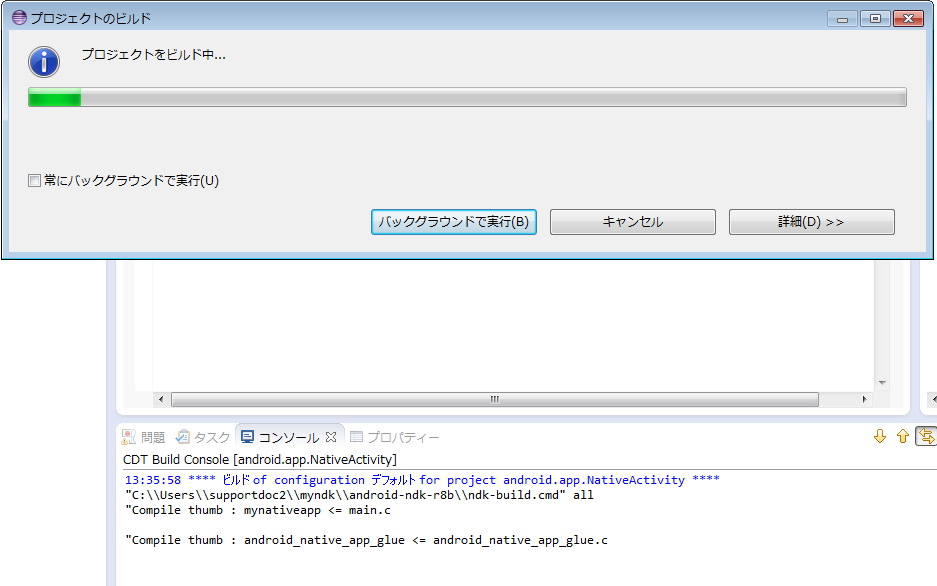Switch to the 問題 tab
This screenshot has width=937, height=586.
pos(144,437)
